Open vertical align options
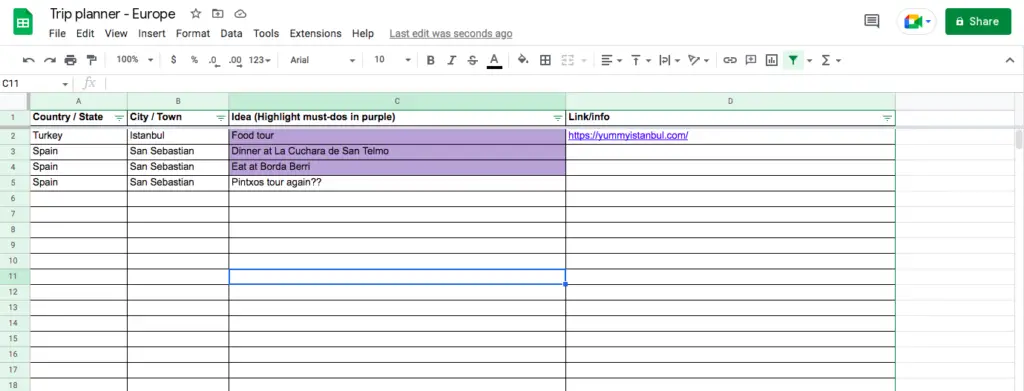1024x391 pixels. tap(641, 60)
